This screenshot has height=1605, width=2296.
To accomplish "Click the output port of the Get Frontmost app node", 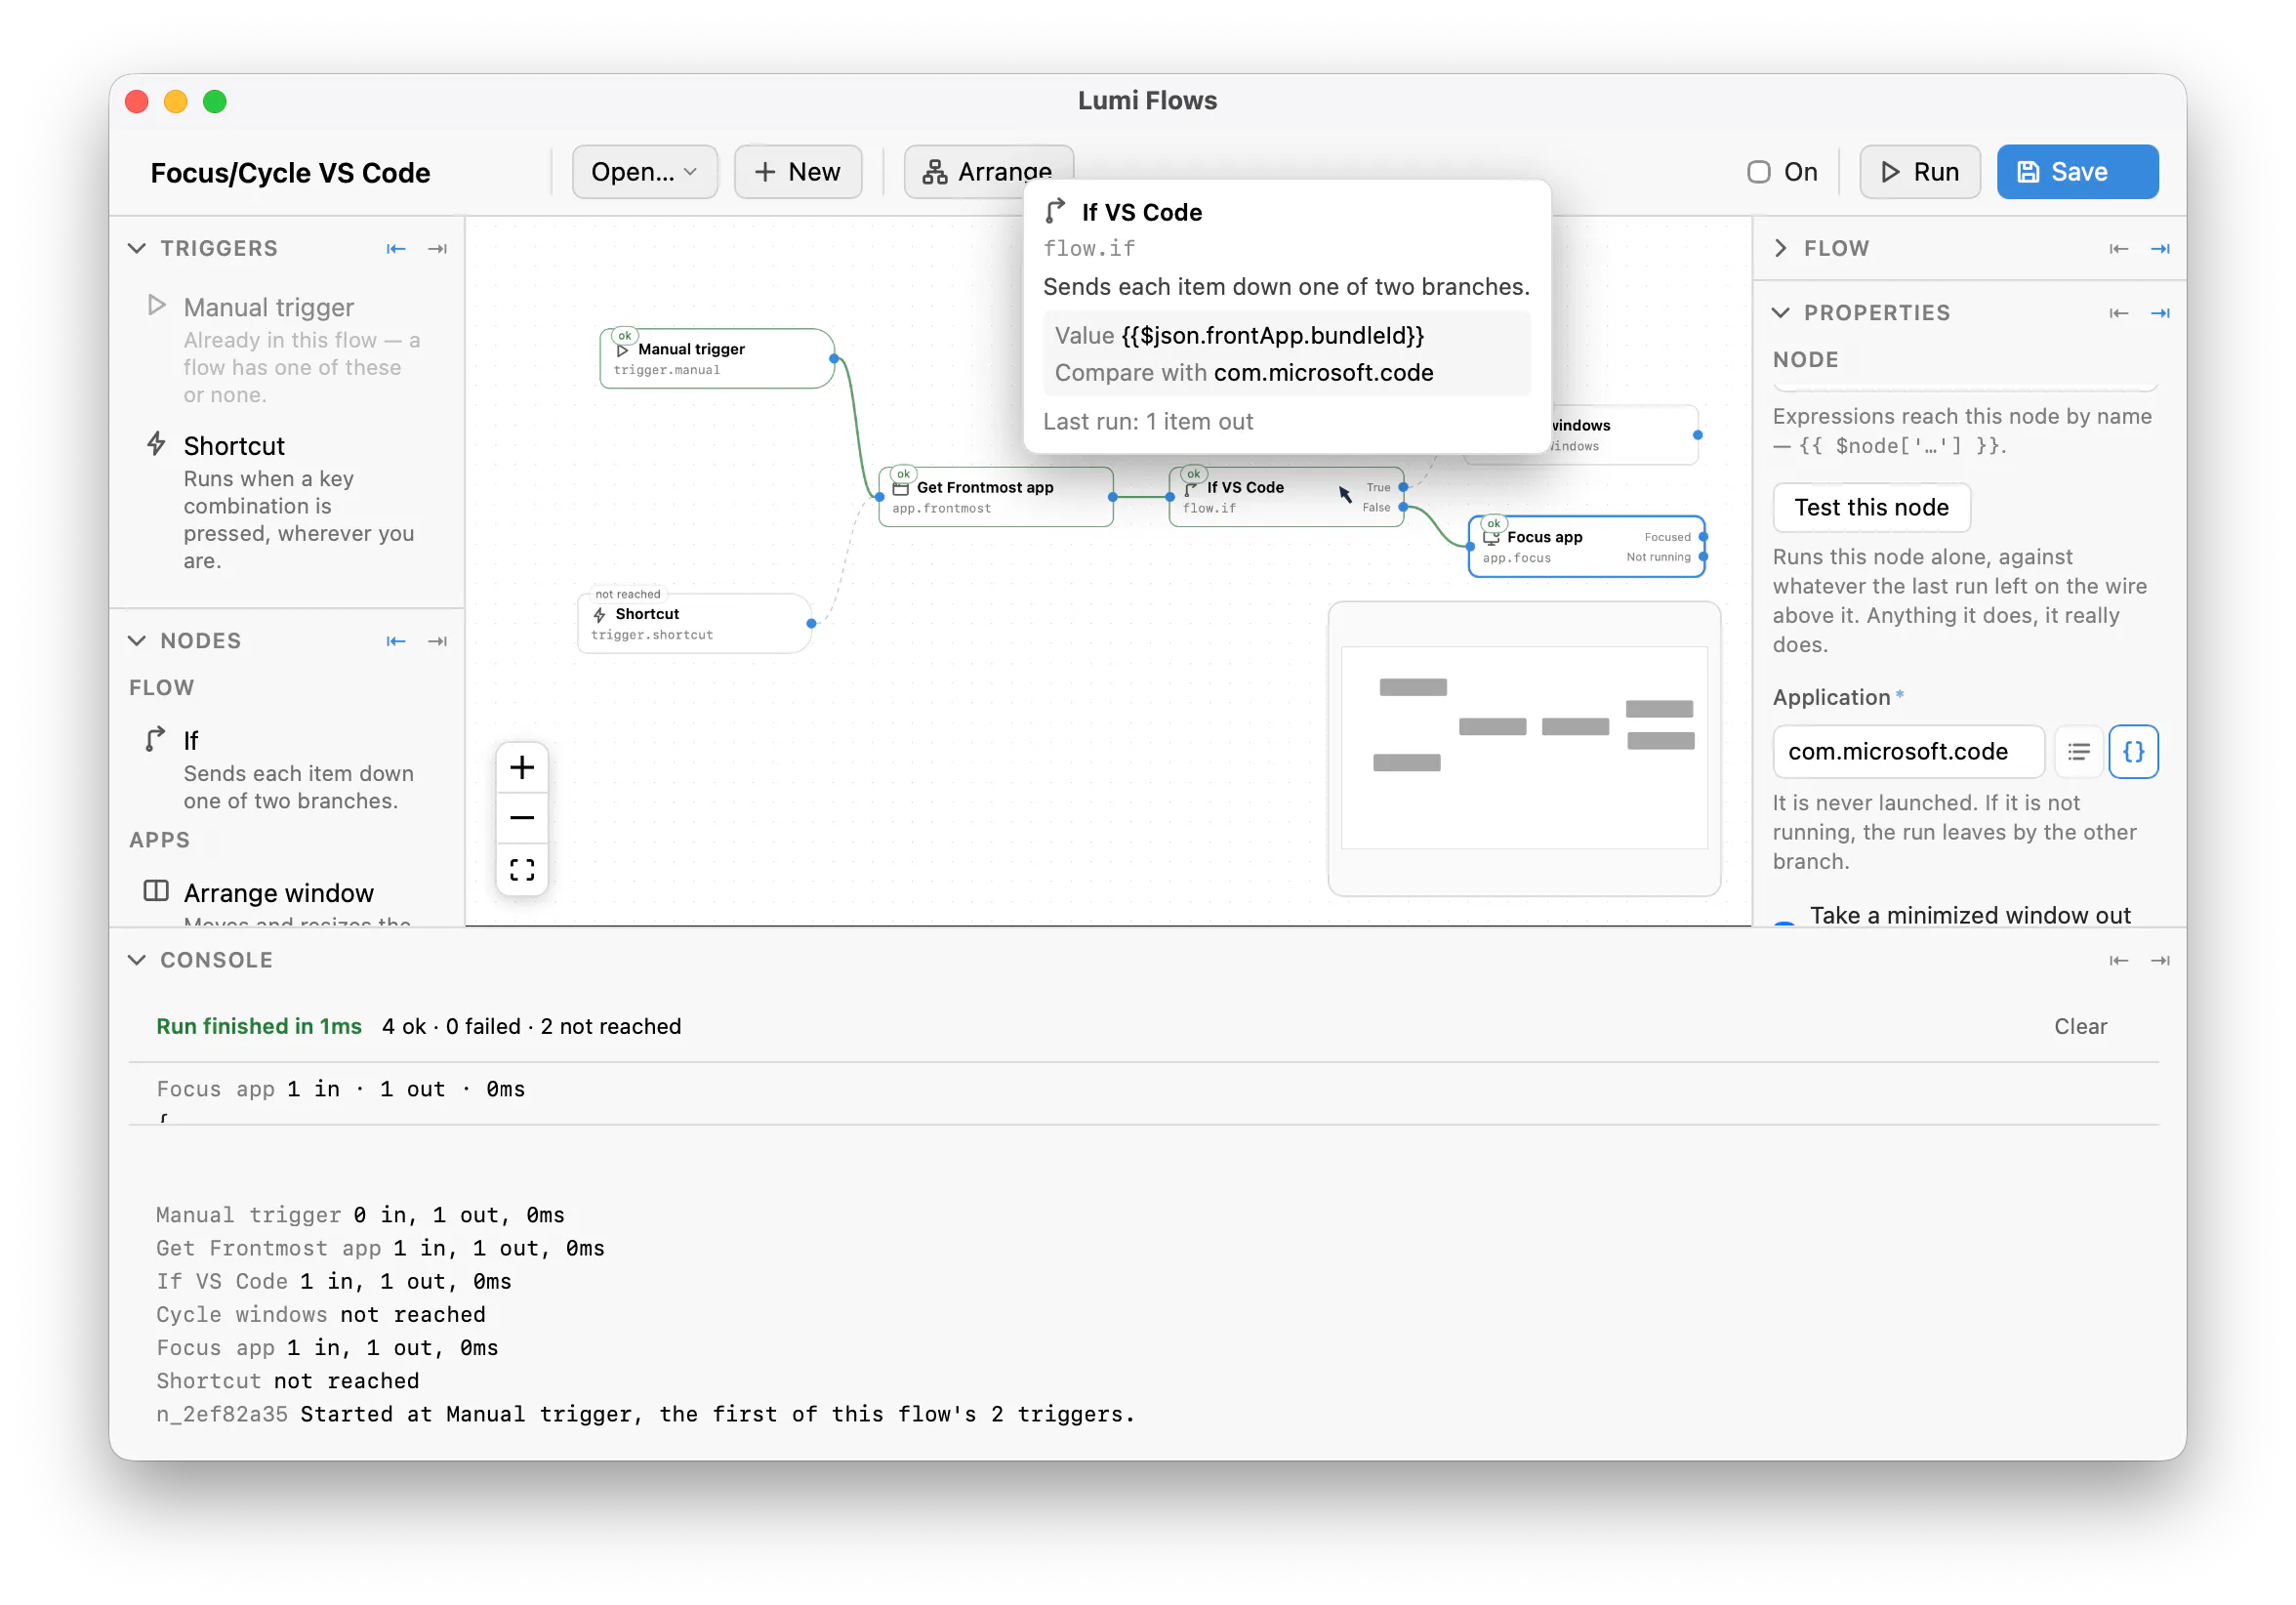I will [x=1112, y=497].
